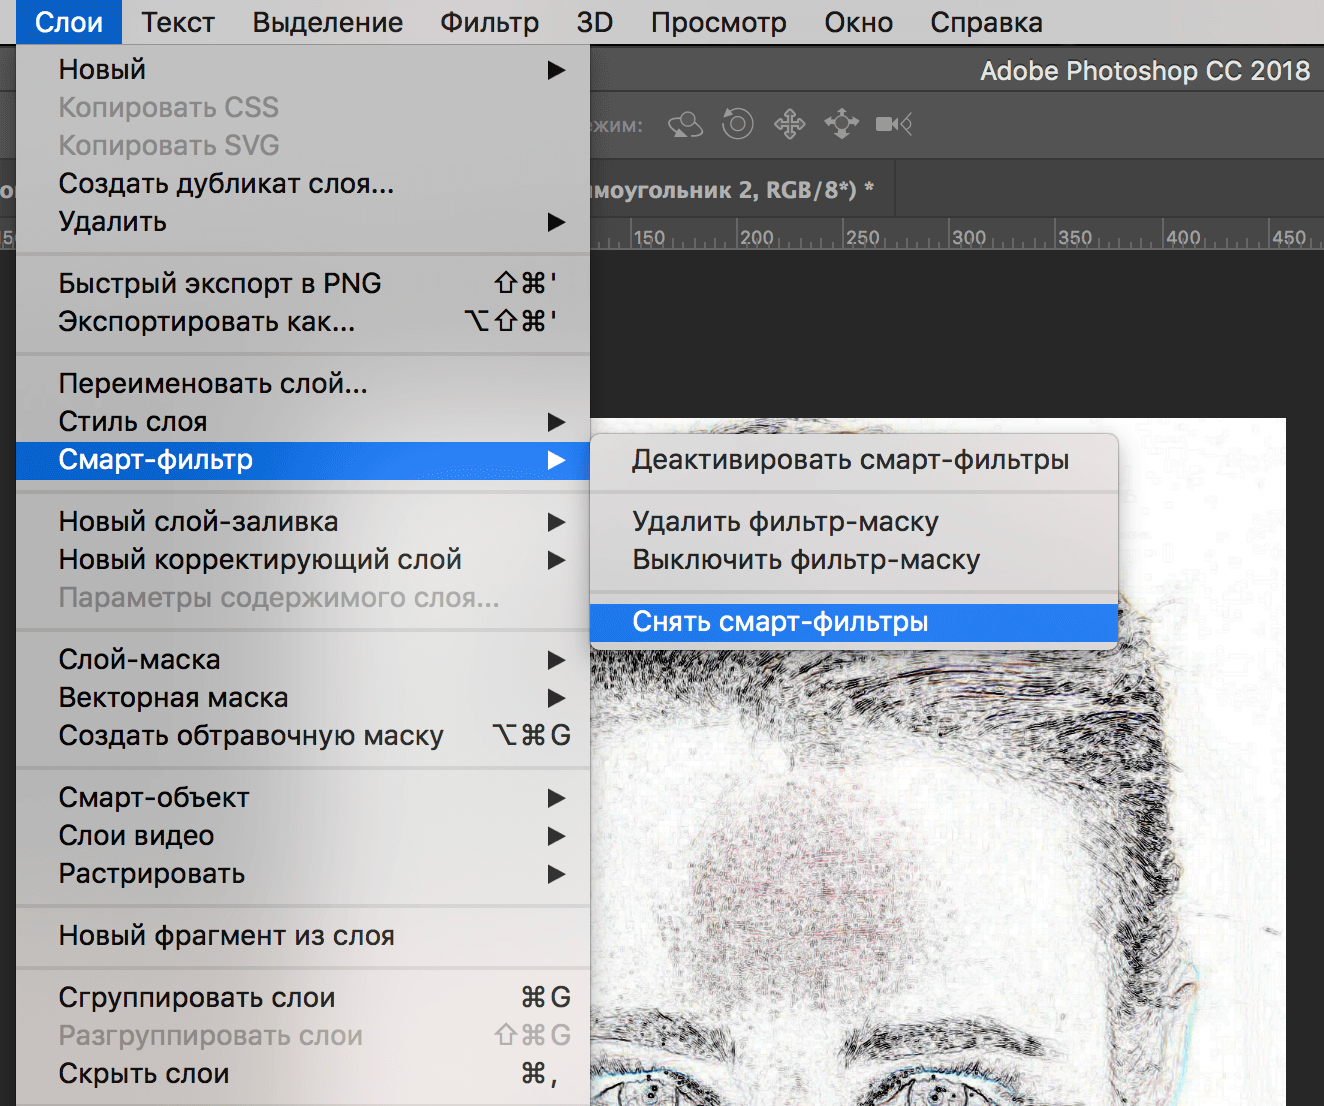
Task: Select Выключить фильтр-маску to disable the mask
Action: (805, 560)
